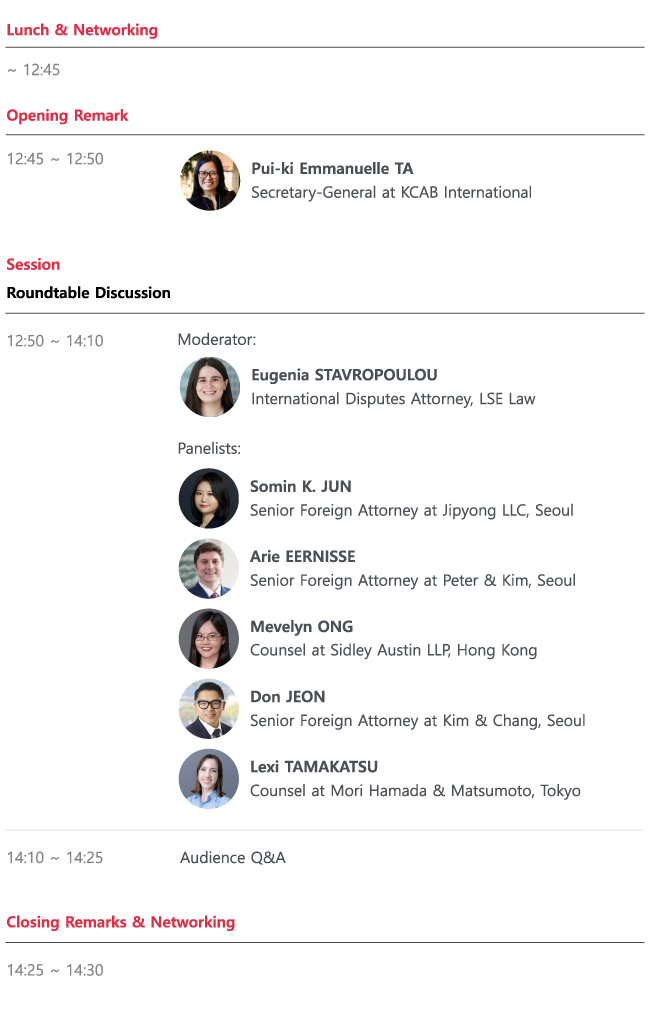The height and width of the screenshot is (1013, 650).
Task: Select the name Eugenia STAVROPOULOU
Action: [344, 375]
